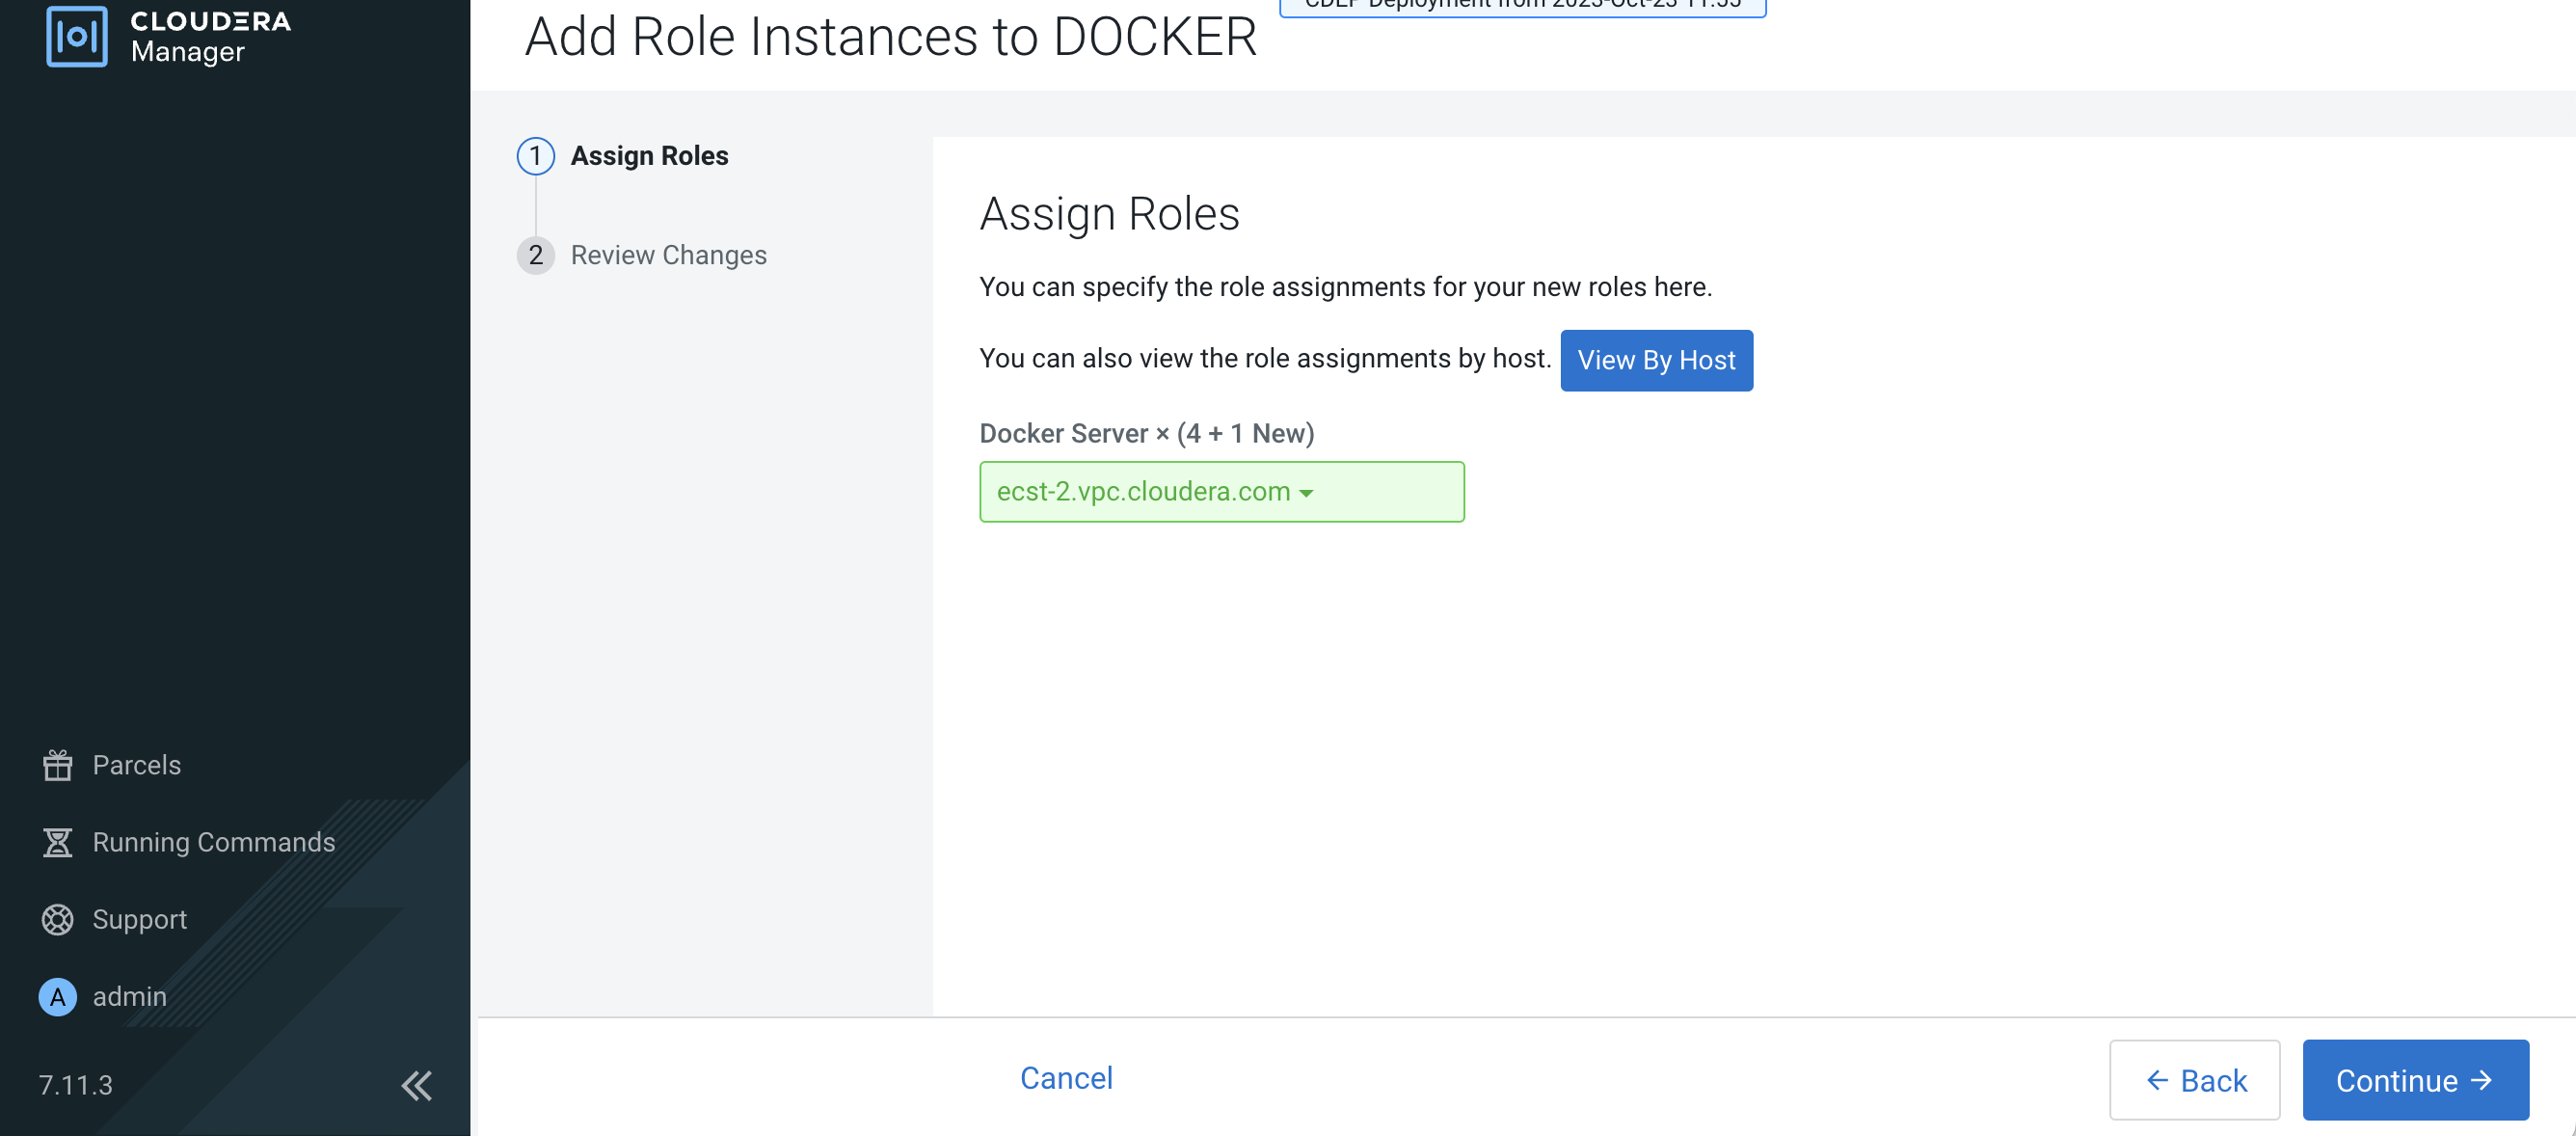Go to the Review Changes step

(x=668, y=255)
